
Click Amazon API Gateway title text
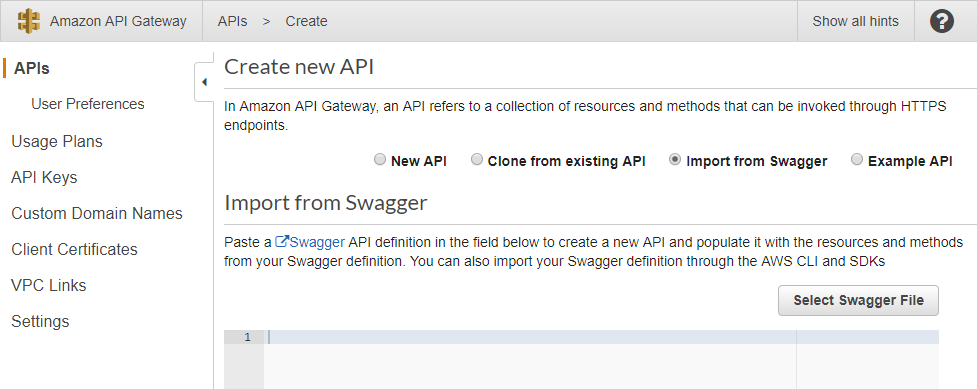pos(118,21)
